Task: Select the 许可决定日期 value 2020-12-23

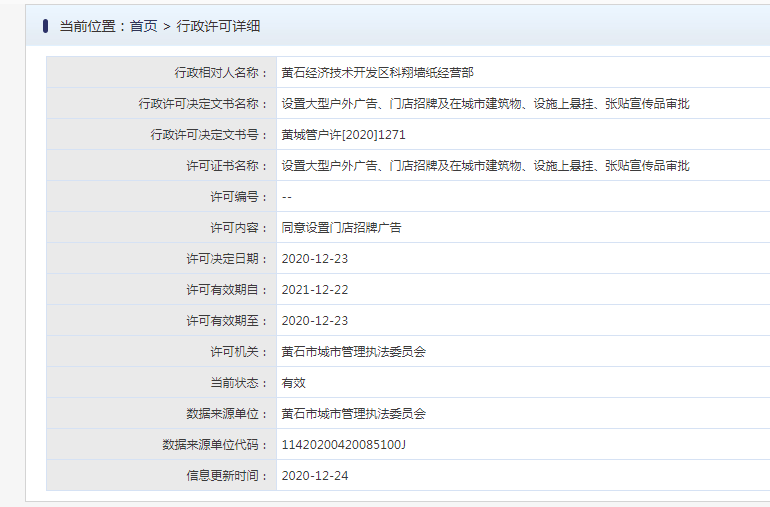Action: (x=315, y=259)
